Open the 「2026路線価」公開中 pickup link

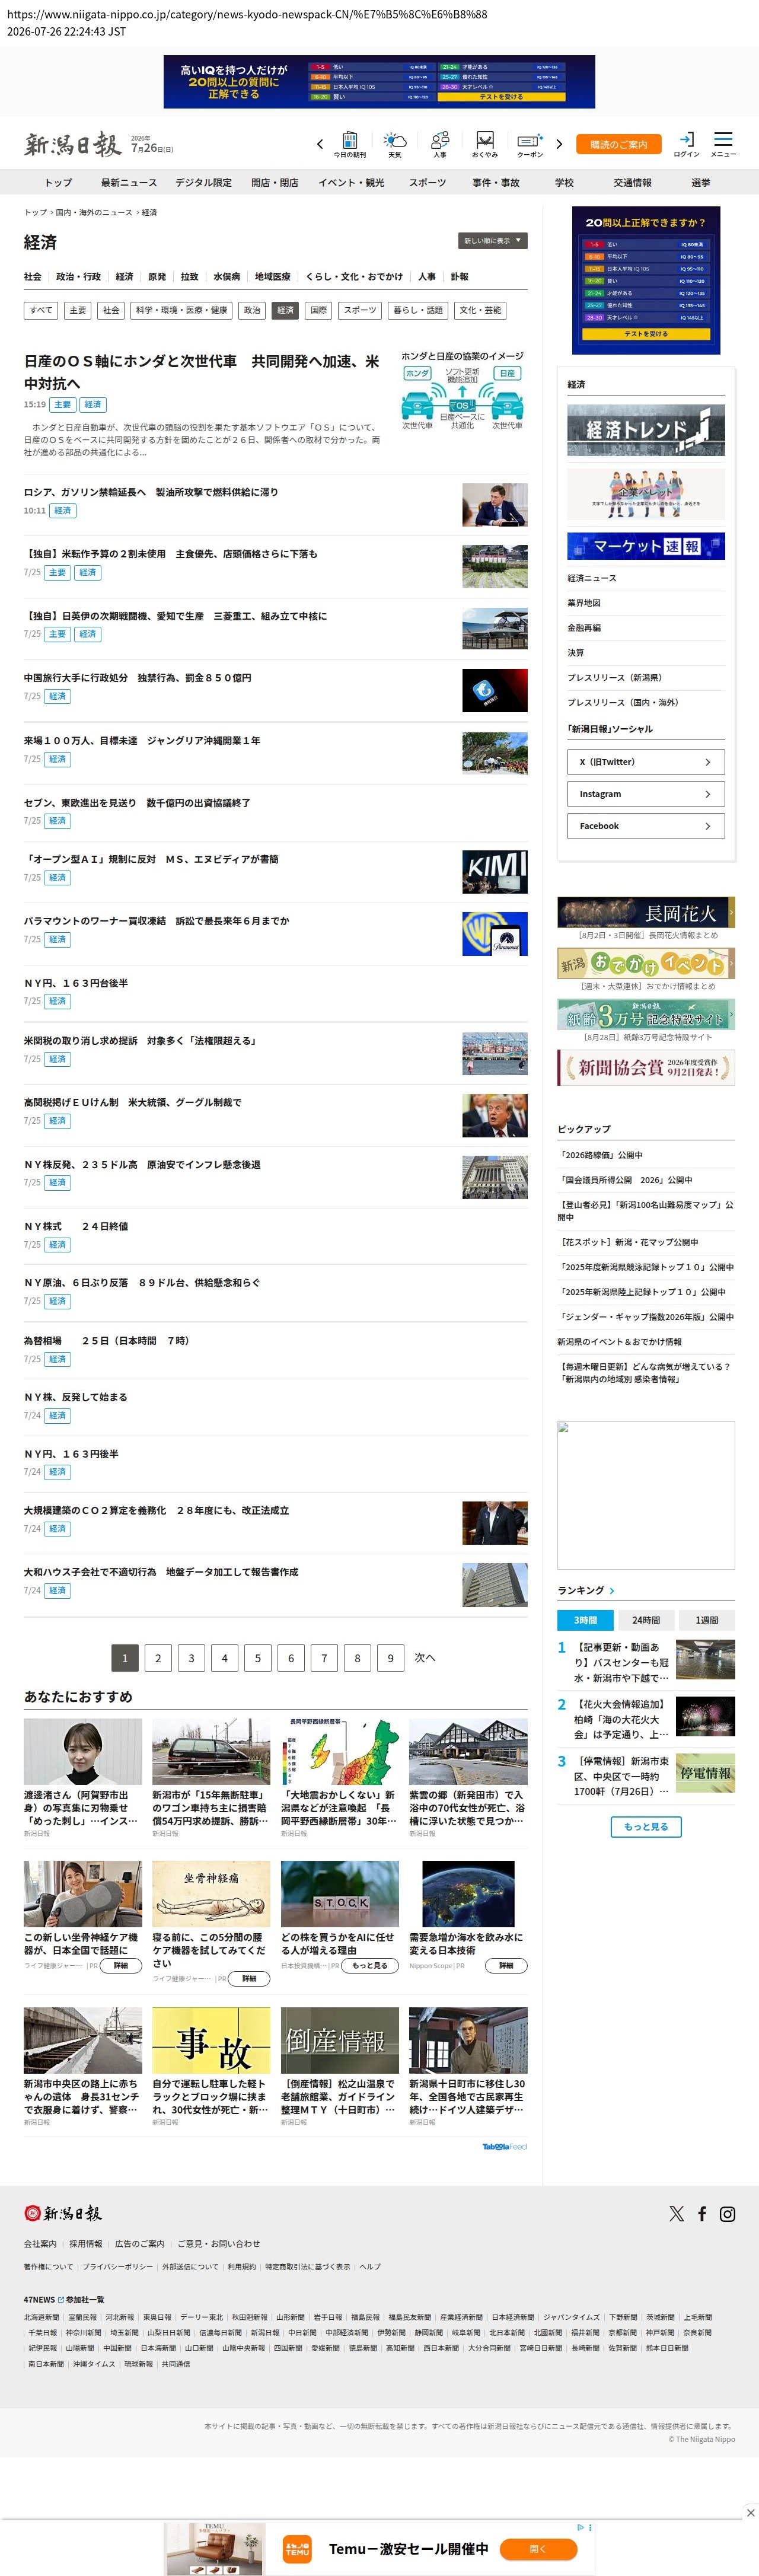coord(600,1155)
